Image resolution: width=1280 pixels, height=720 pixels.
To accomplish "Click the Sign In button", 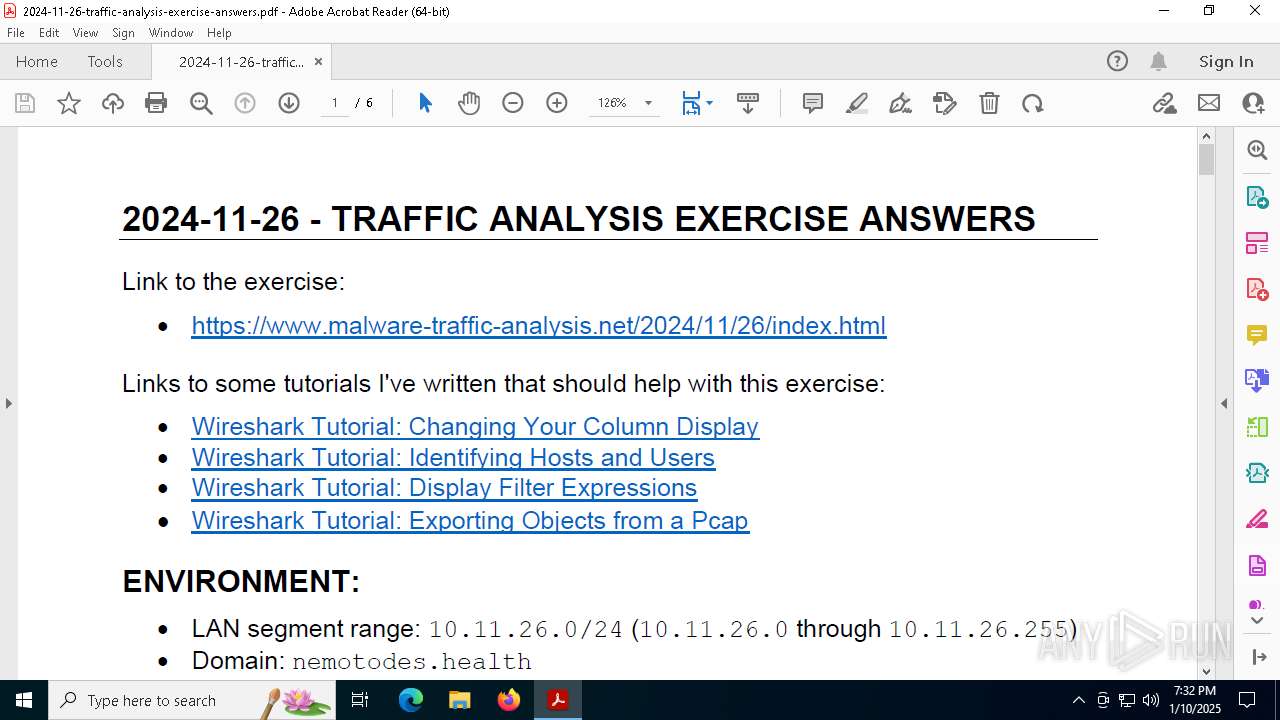I will 1226,61.
